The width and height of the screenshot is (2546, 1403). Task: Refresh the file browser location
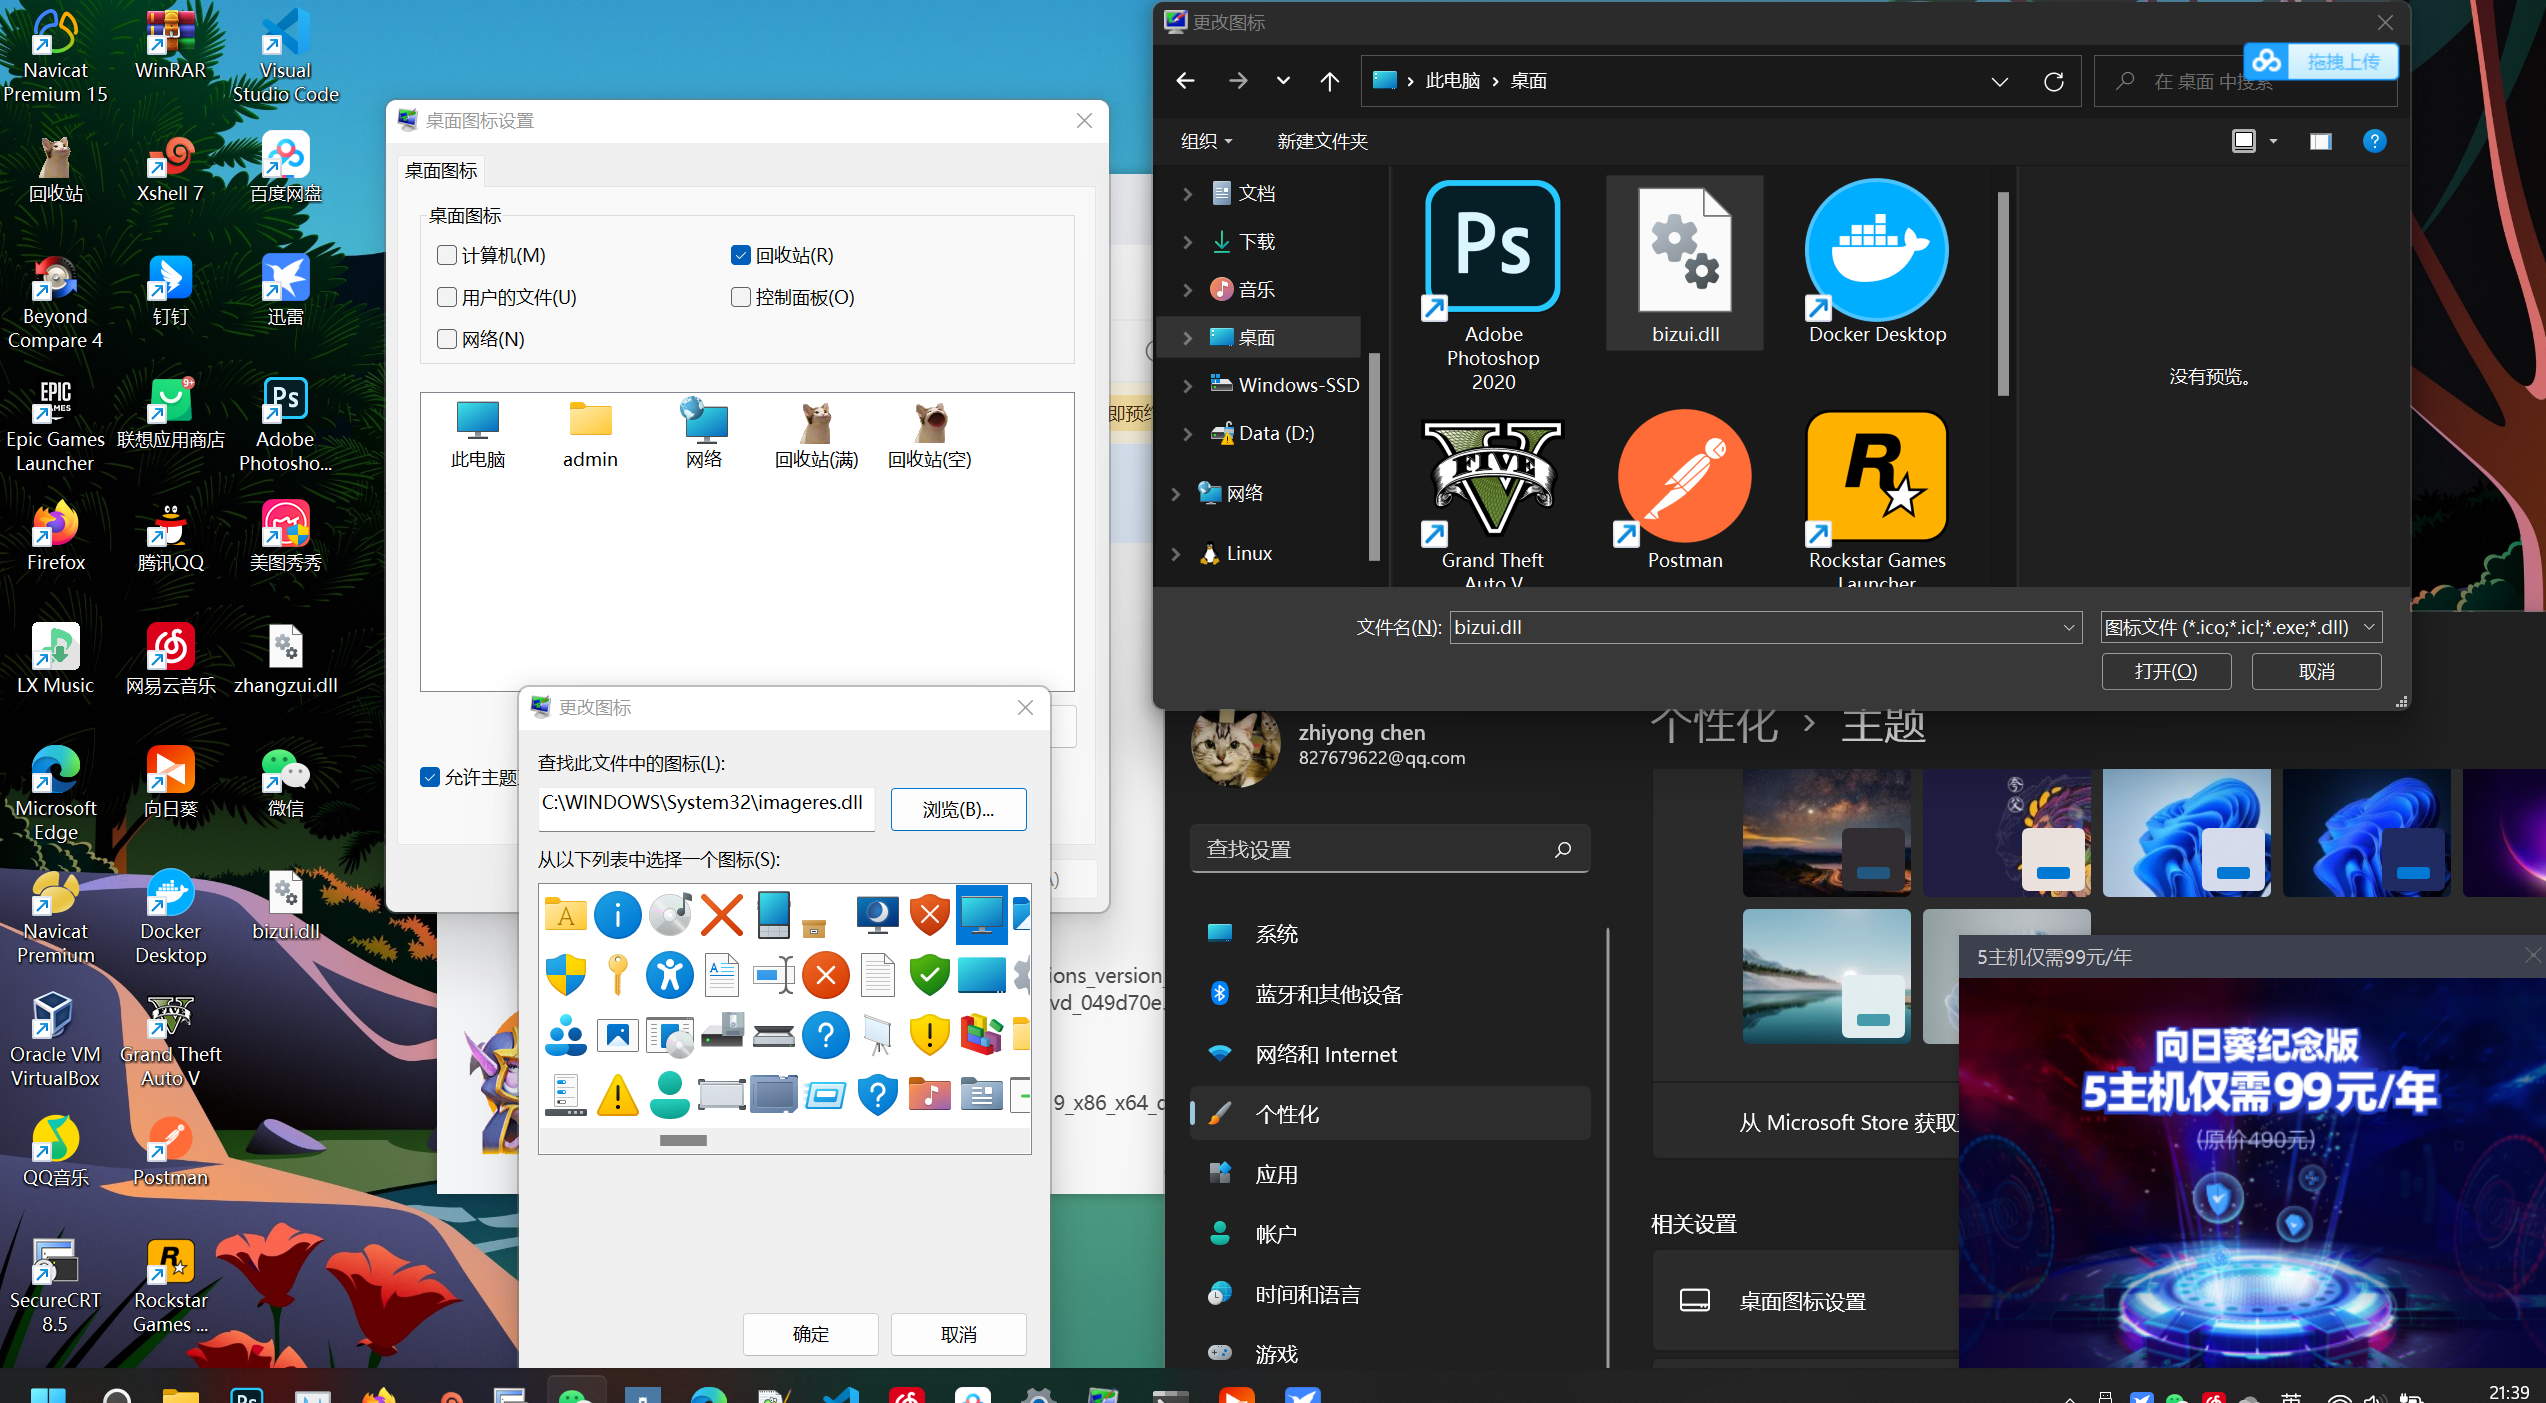(2054, 81)
